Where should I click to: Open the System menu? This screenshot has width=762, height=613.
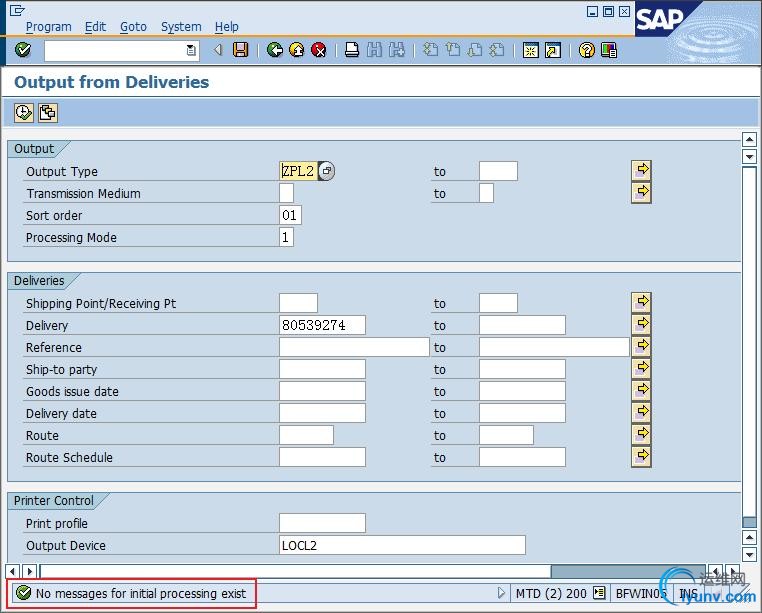[181, 27]
